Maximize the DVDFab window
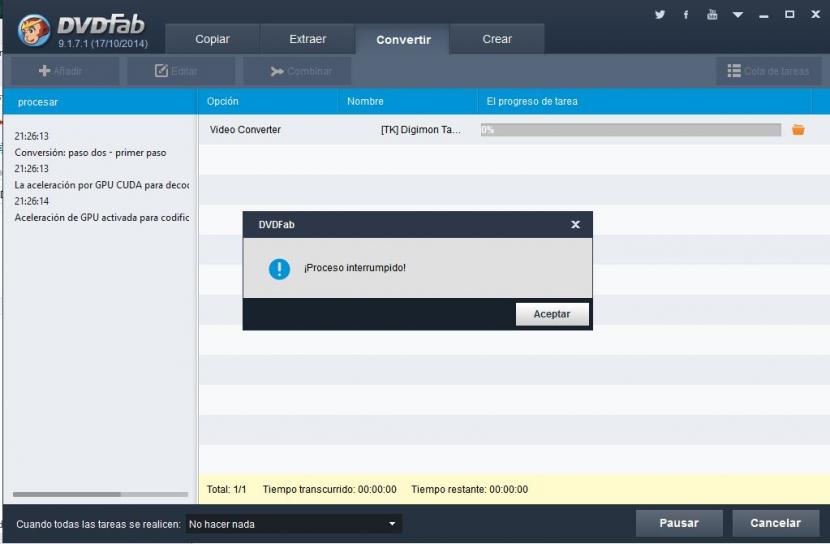 coord(789,14)
